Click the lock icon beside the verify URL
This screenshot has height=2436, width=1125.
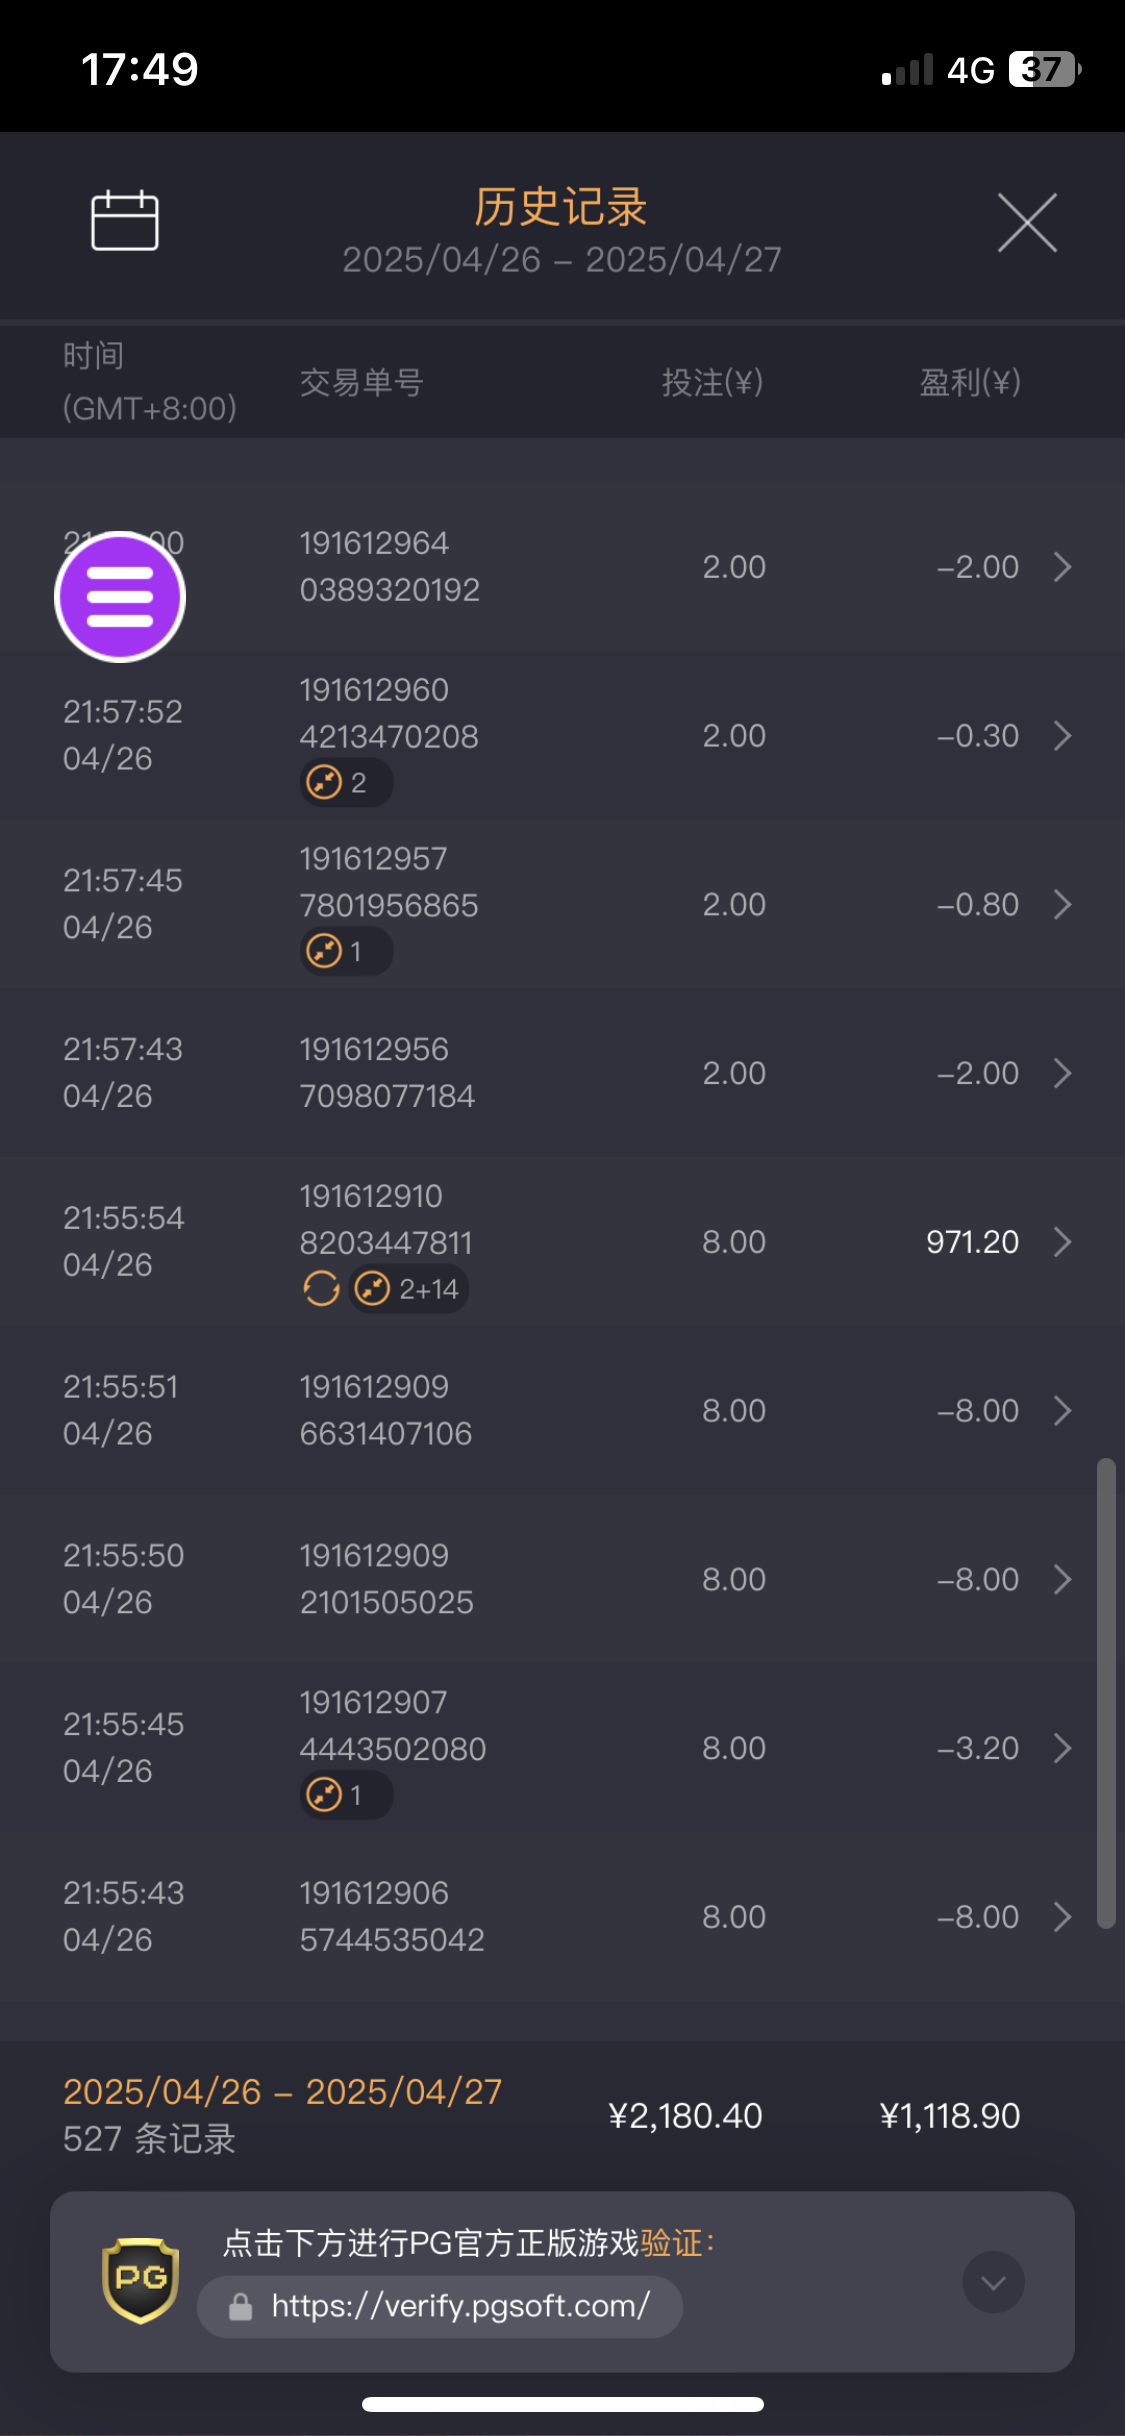[x=240, y=2307]
